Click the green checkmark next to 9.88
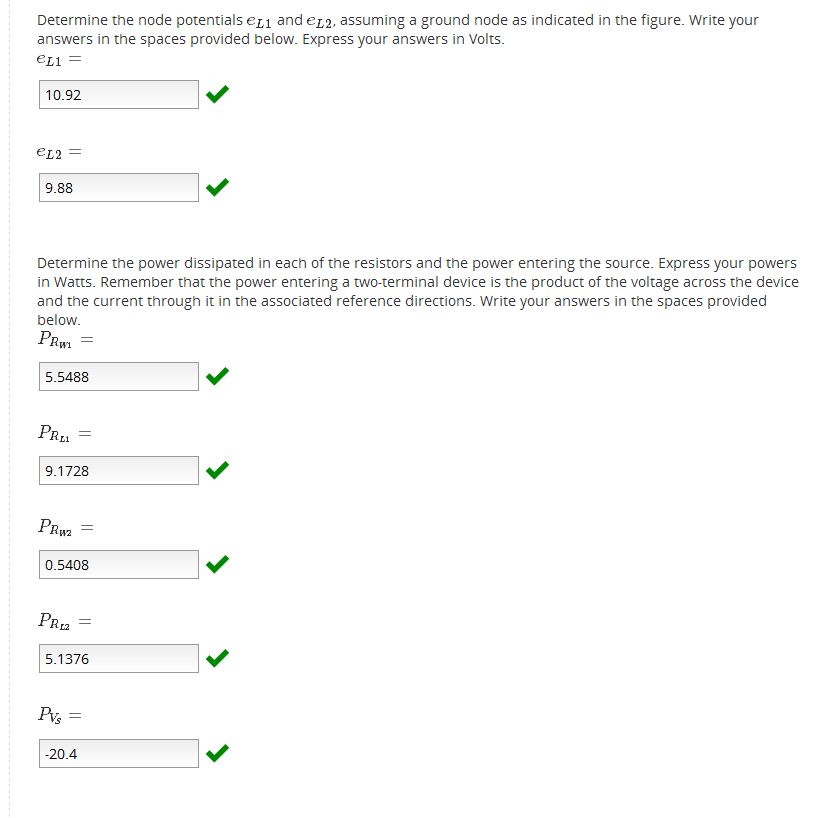This screenshot has height=818, width=821. point(217,187)
